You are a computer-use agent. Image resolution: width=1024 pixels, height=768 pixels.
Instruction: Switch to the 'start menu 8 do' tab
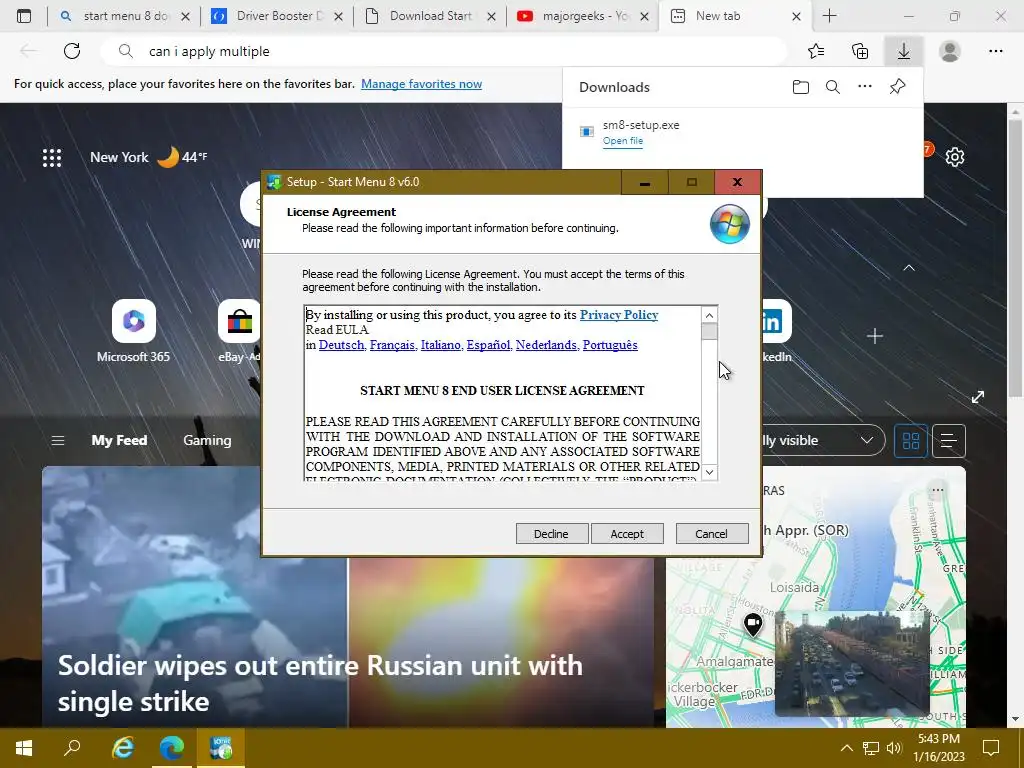click(x=124, y=16)
